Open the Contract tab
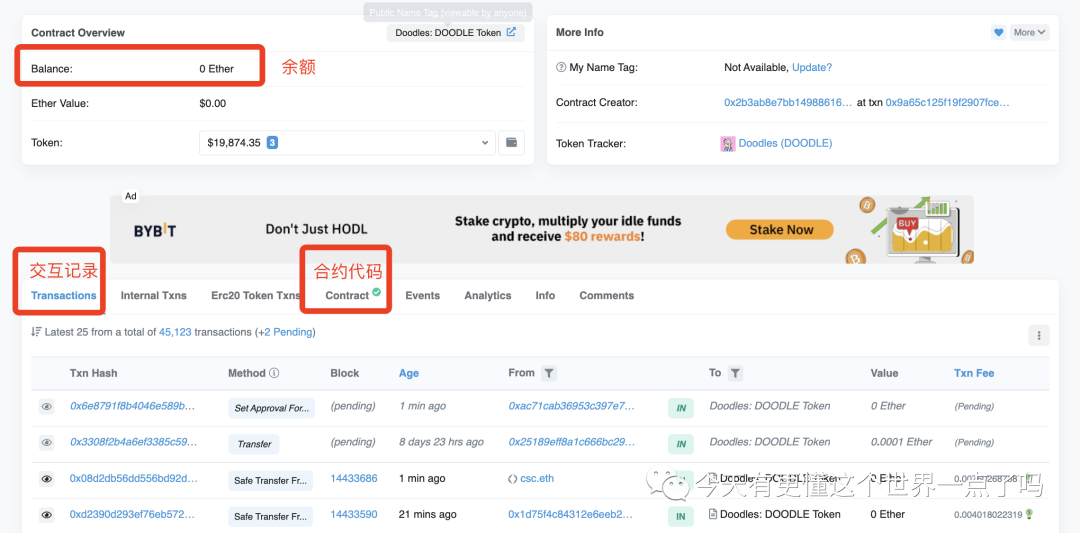Viewport: 1080px width, 533px height. click(347, 295)
